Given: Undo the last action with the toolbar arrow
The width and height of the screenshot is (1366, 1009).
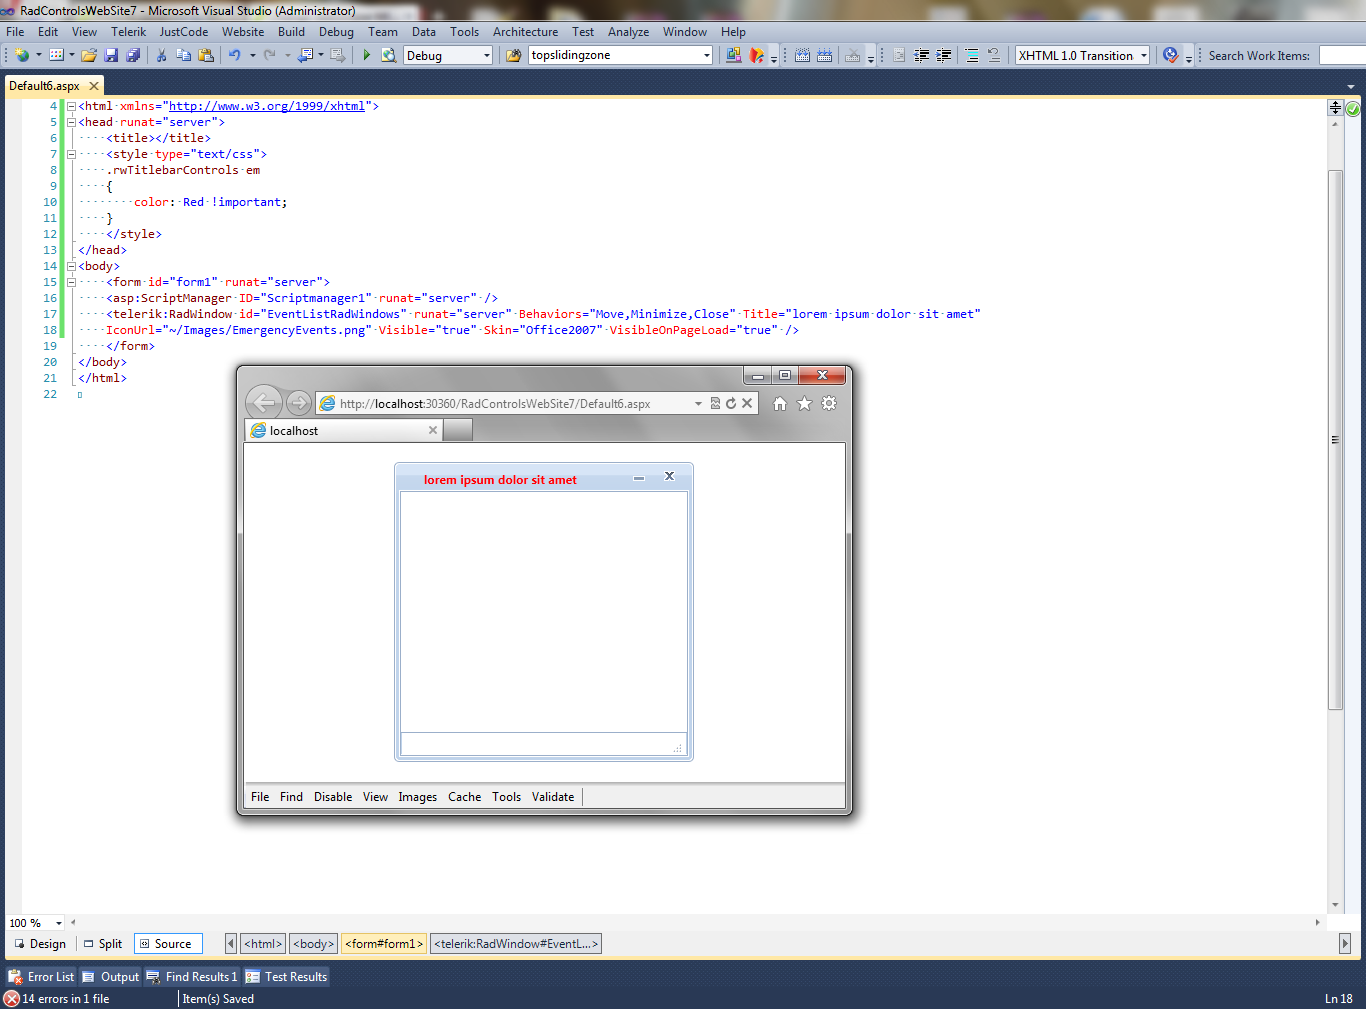Looking at the screenshot, I should click(x=234, y=55).
